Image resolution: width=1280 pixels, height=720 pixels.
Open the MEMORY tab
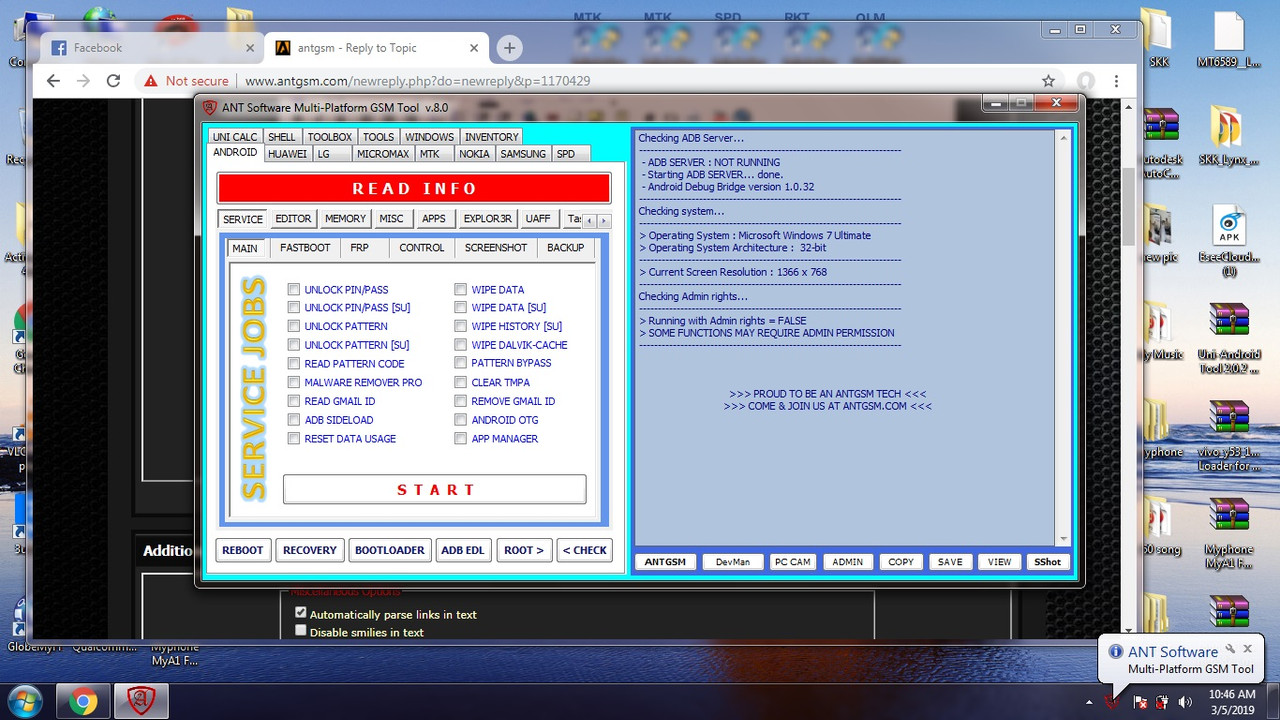[x=345, y=219]
